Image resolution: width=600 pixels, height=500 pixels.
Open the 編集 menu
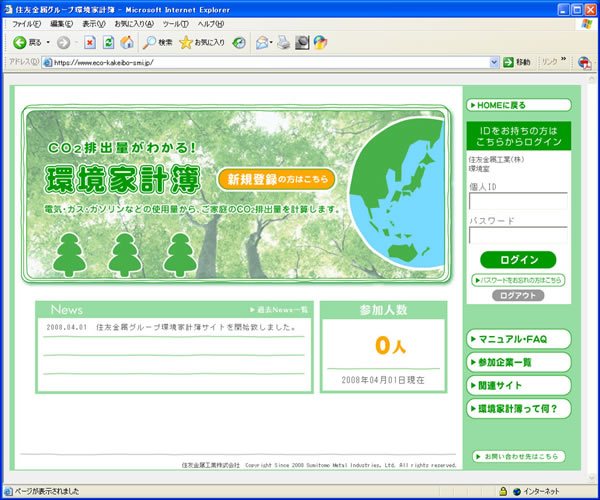click(61, 24)
